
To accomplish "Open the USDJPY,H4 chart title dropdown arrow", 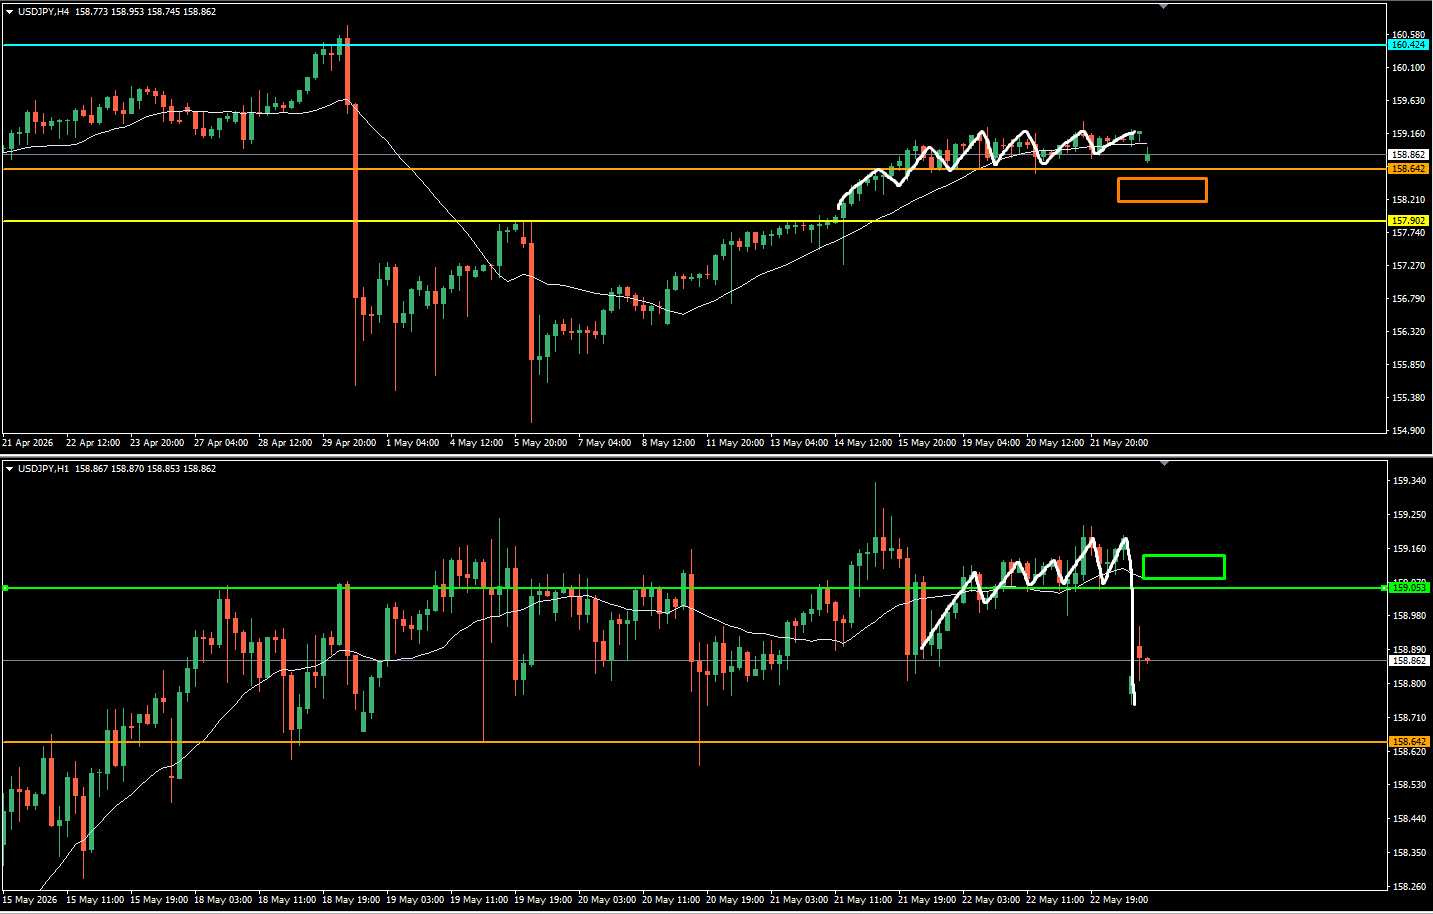I will click(9, 12).
